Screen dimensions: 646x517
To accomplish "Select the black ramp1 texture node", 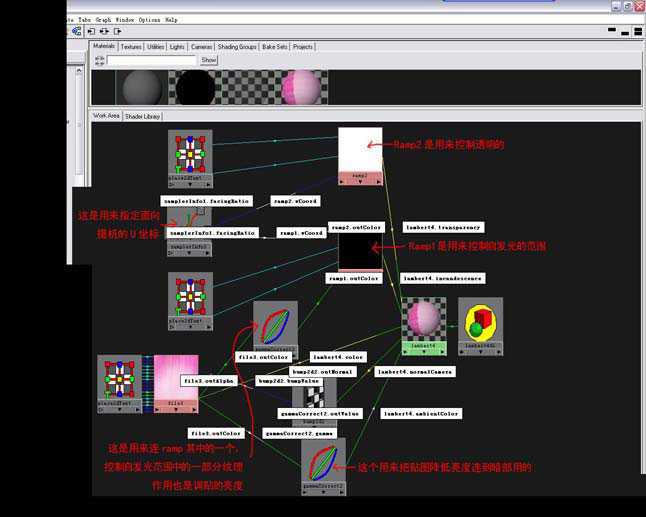I will click(x=360, y=251).
